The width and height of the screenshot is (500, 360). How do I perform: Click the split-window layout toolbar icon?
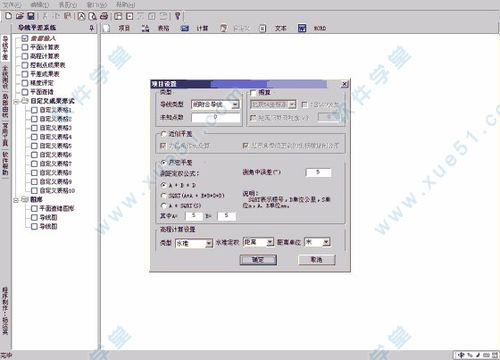point(118,16)
